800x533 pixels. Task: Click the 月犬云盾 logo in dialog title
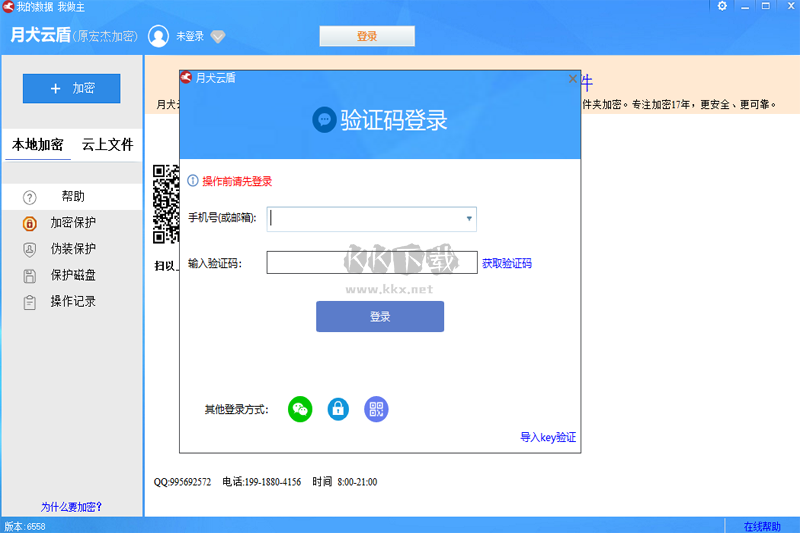tap(186, 78)
